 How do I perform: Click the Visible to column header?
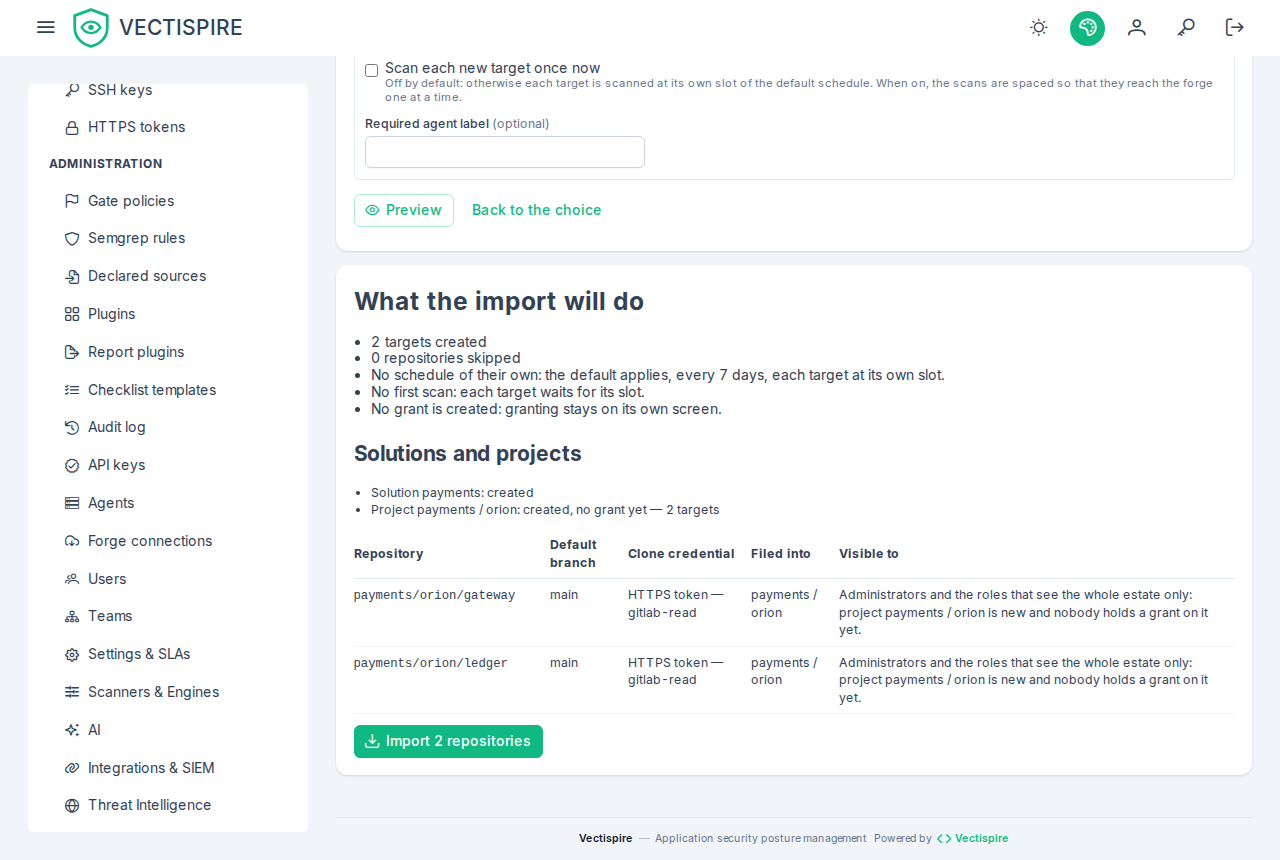[x=869, y=554]
